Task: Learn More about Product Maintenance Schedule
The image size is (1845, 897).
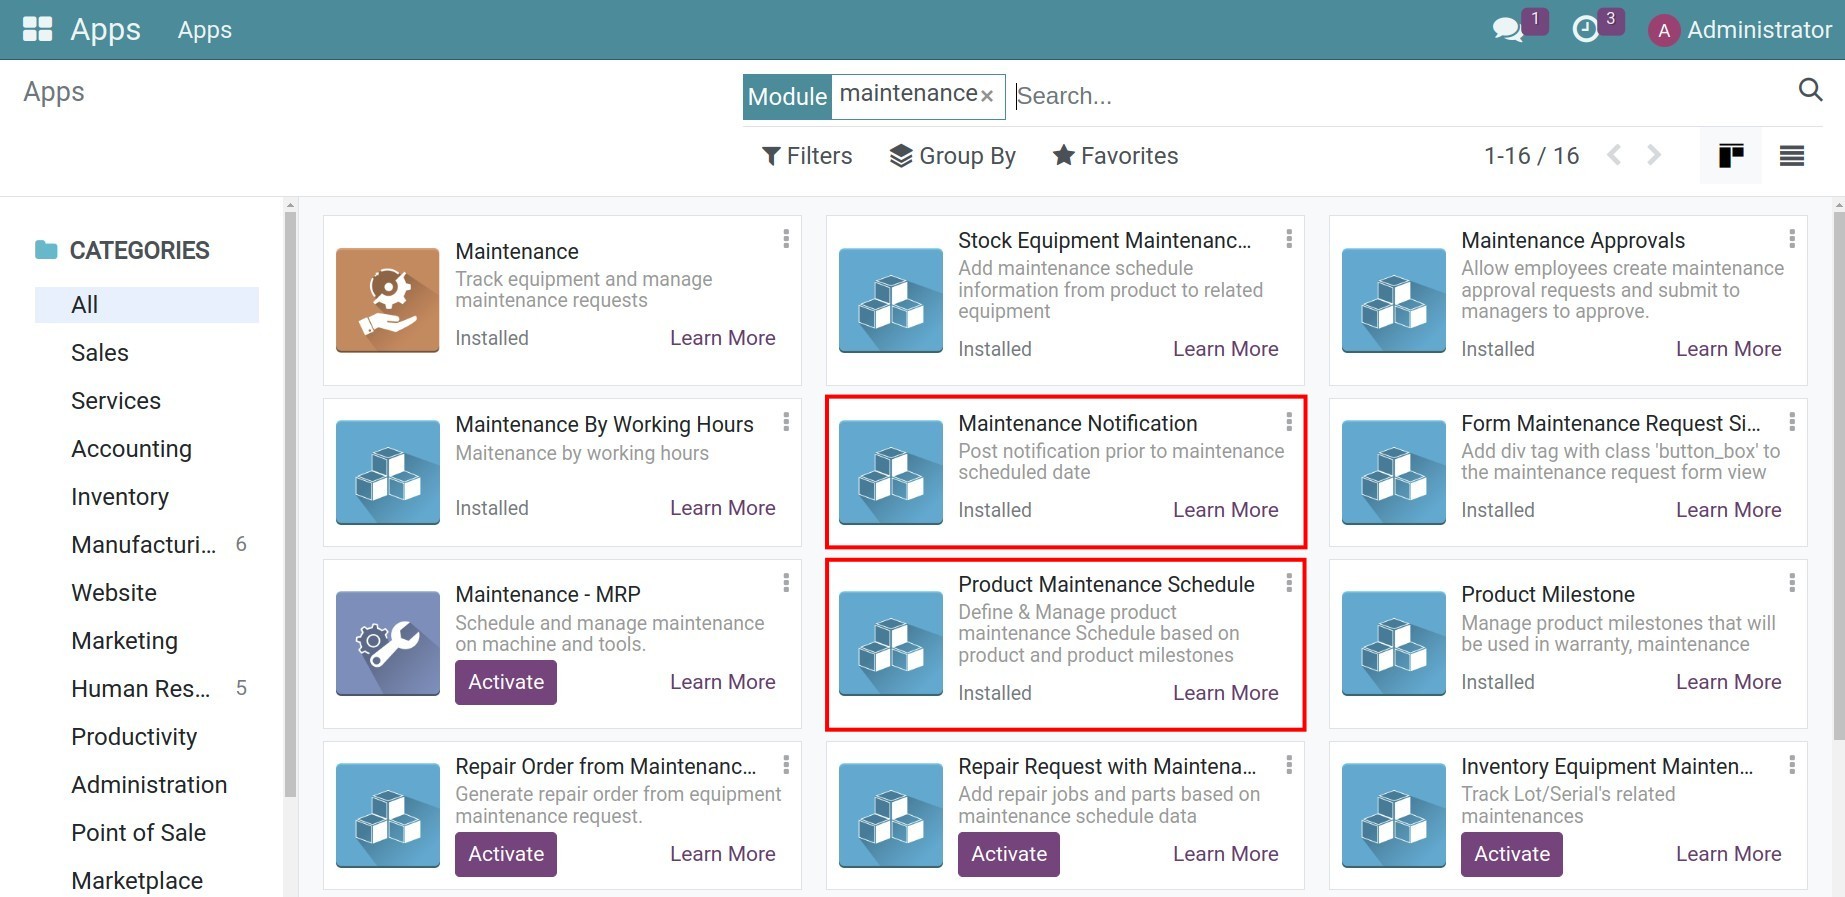Action: [1225, 693]
